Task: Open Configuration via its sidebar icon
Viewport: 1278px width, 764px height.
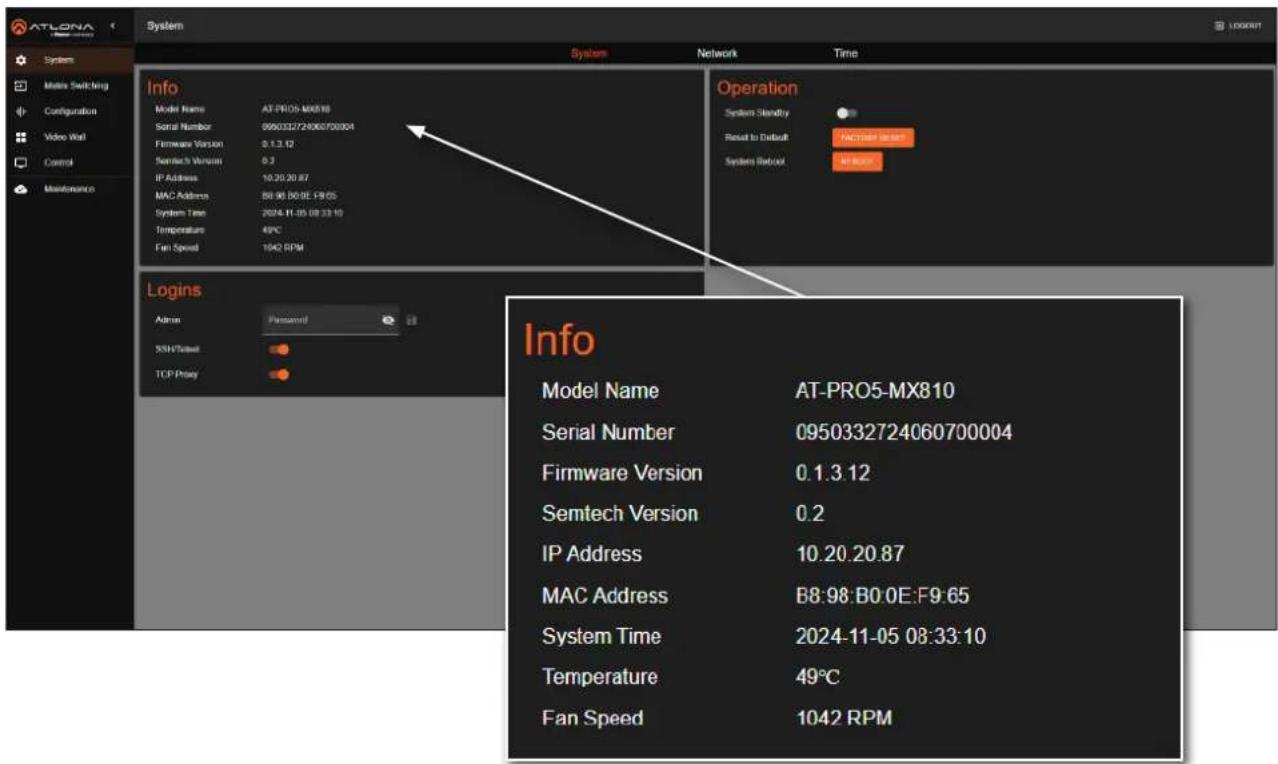Action: (20, 111)
